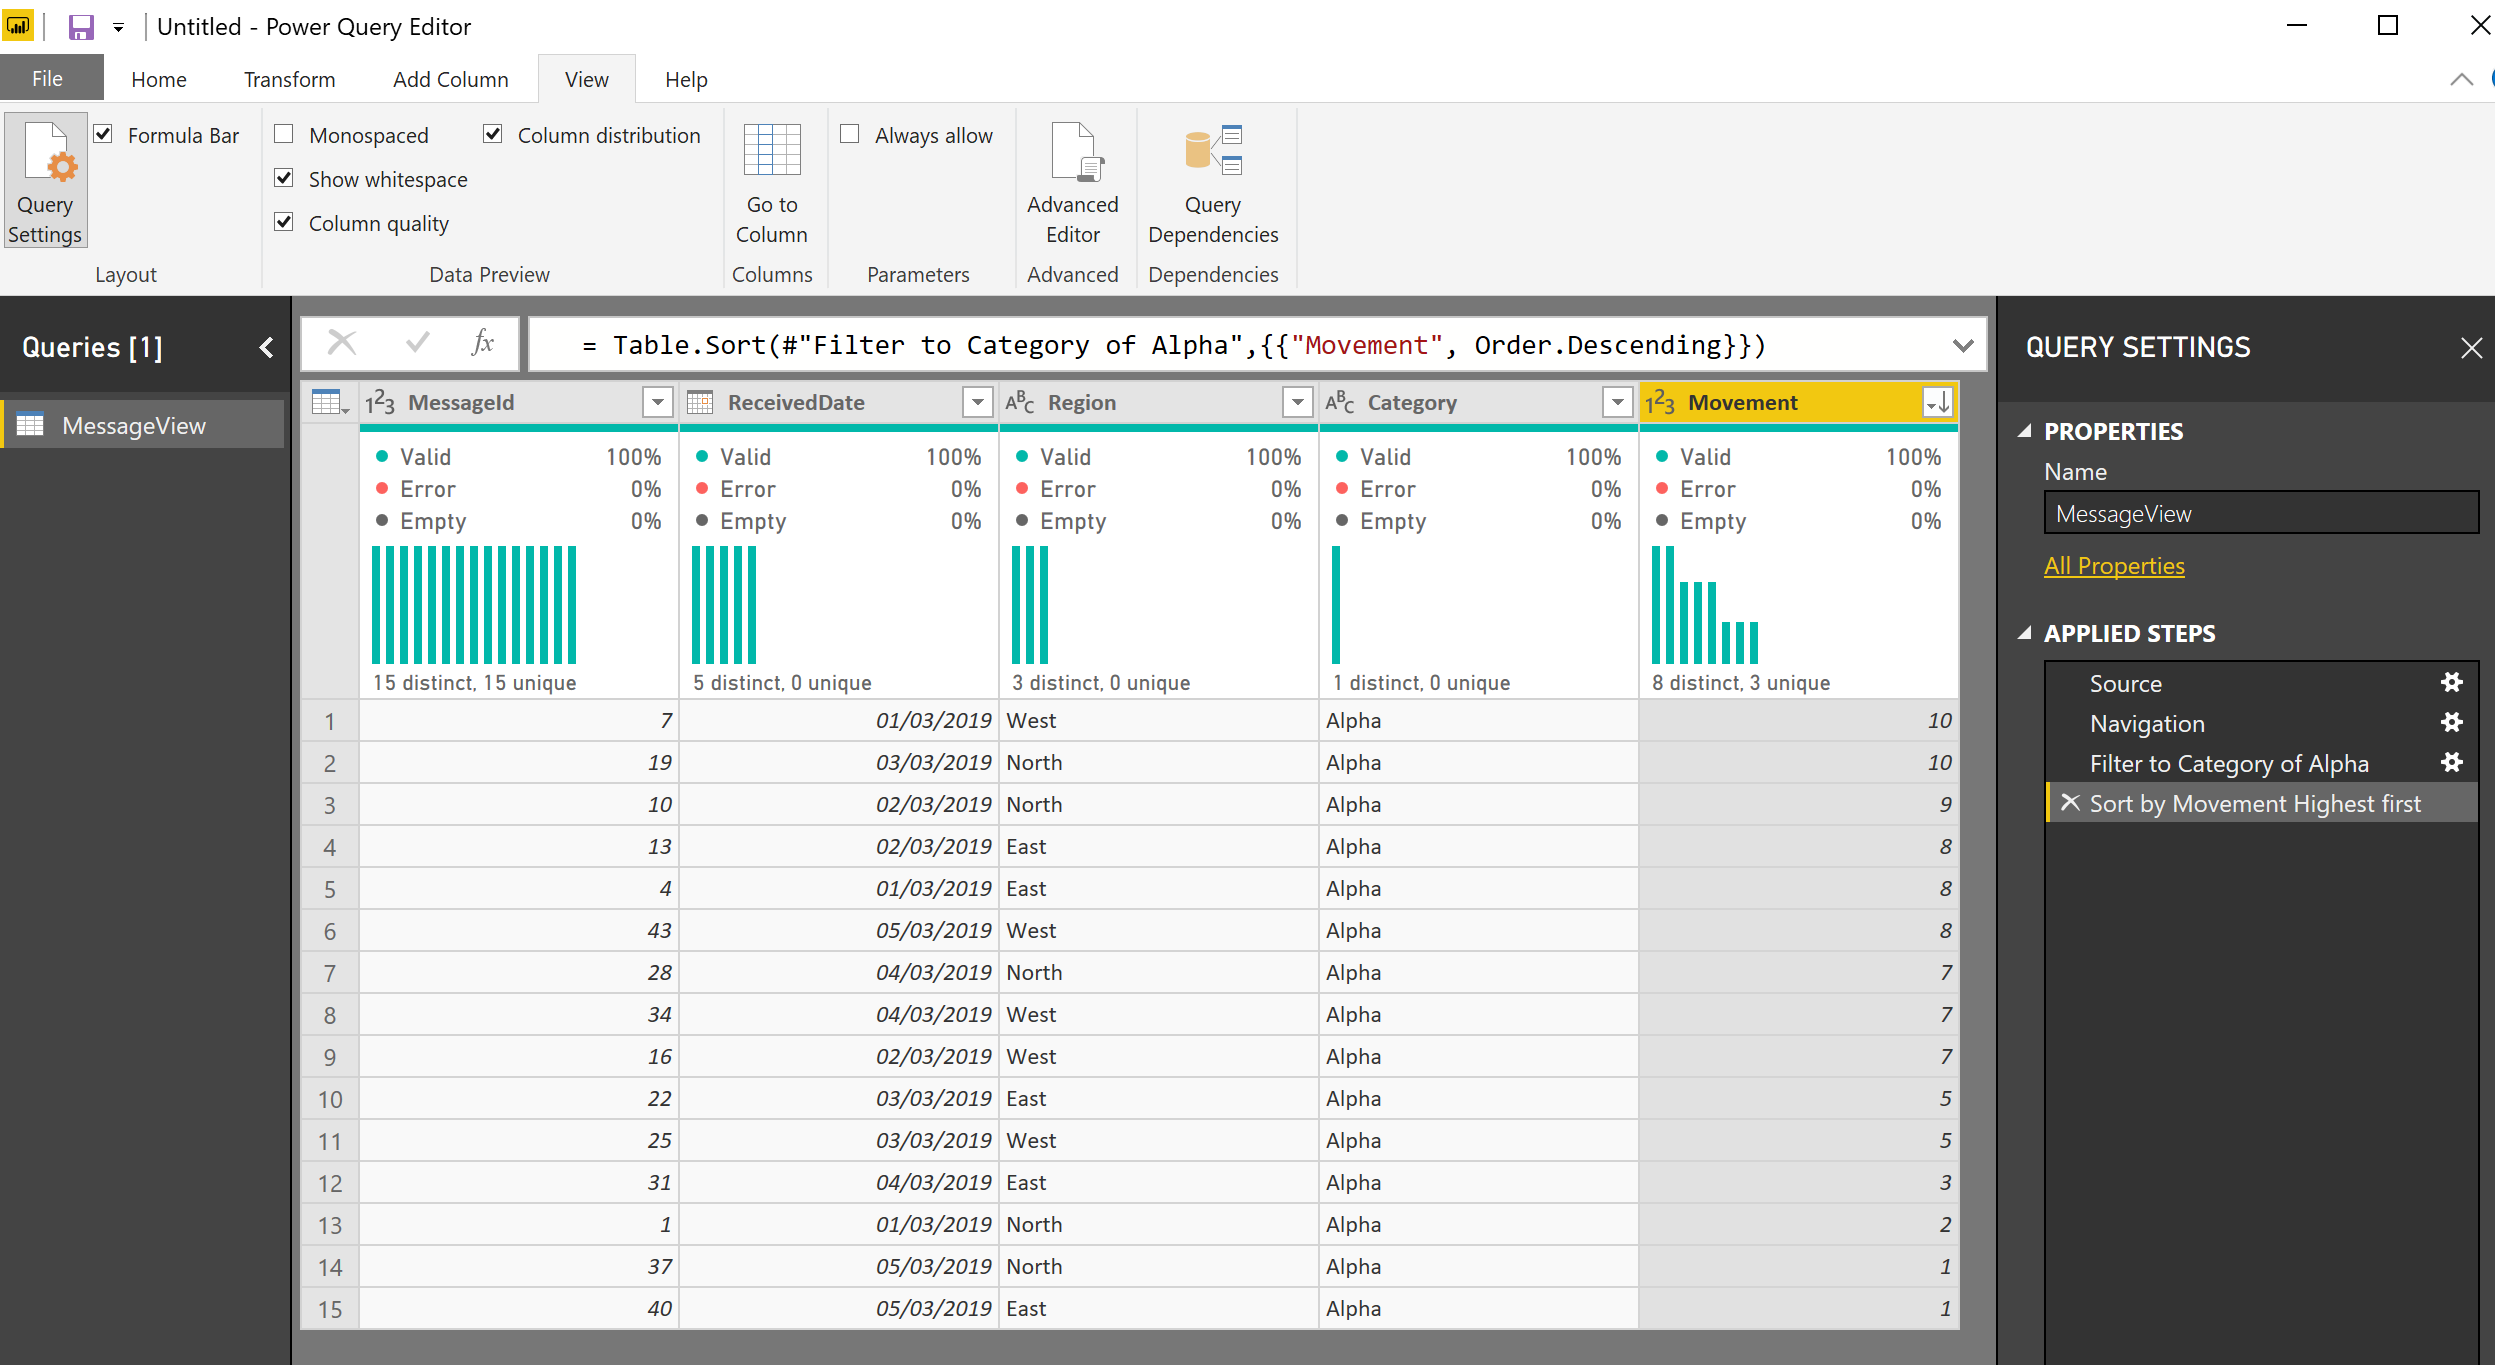Open Region column filter dropdown
The image size is (2495, 1365).
pyautogui.click(x=1297, y=402)
